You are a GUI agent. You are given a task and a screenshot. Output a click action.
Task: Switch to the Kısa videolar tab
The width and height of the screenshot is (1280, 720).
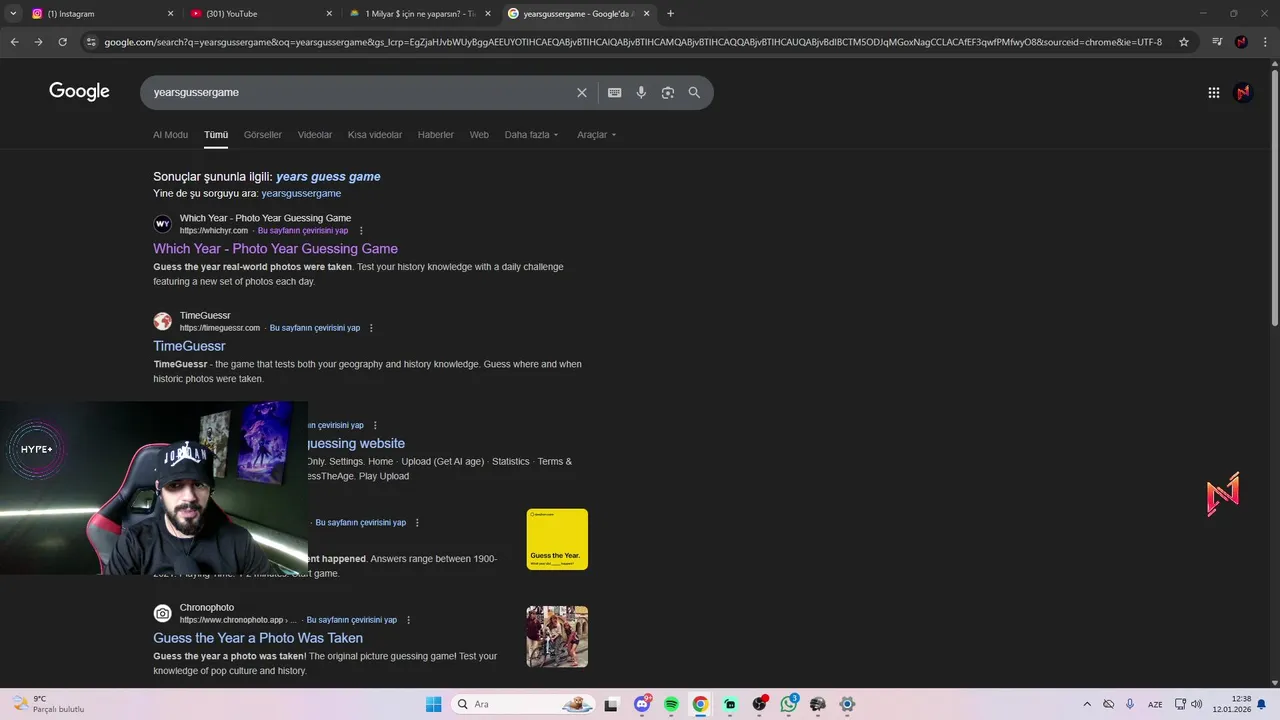coord(375,135)
